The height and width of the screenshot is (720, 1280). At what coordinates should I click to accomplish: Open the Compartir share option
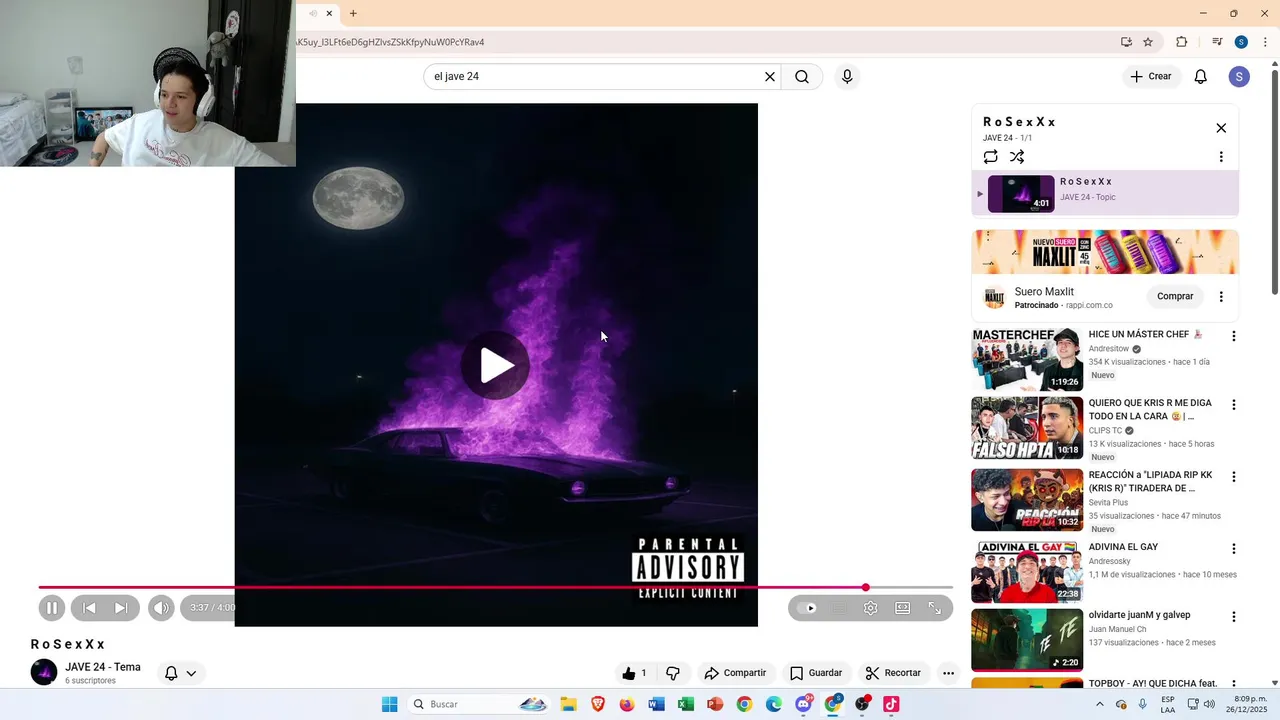[735, 673]
